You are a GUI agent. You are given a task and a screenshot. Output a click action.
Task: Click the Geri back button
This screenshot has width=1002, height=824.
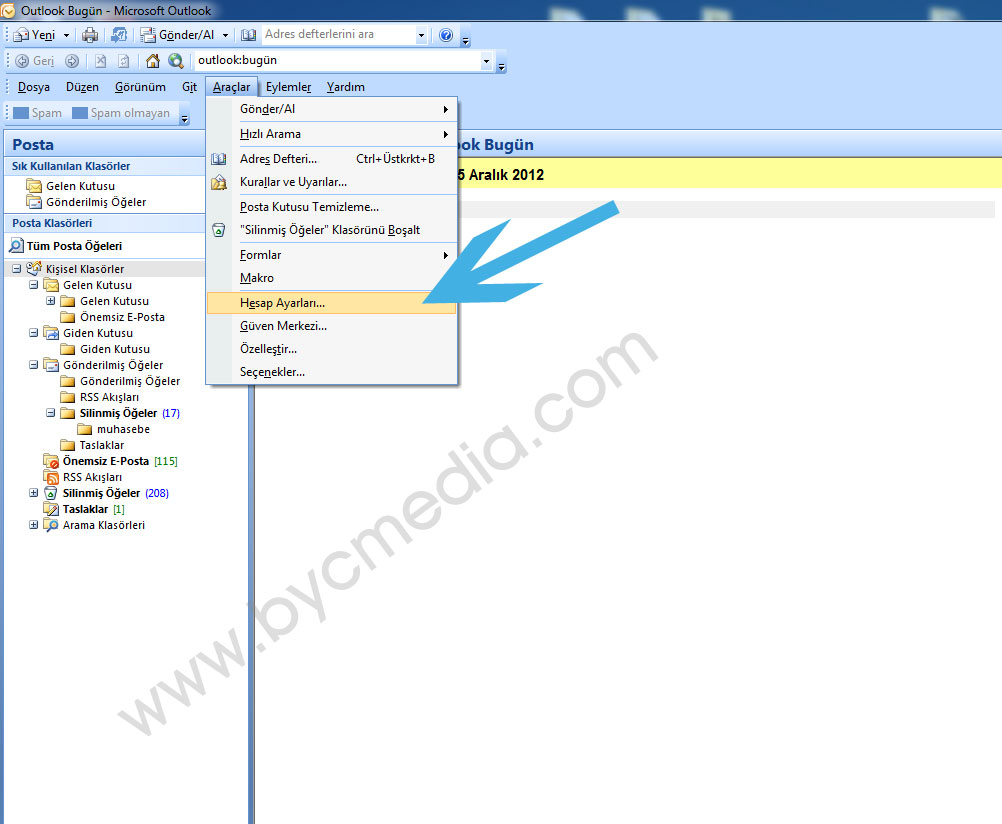click(x=35, y=61)
